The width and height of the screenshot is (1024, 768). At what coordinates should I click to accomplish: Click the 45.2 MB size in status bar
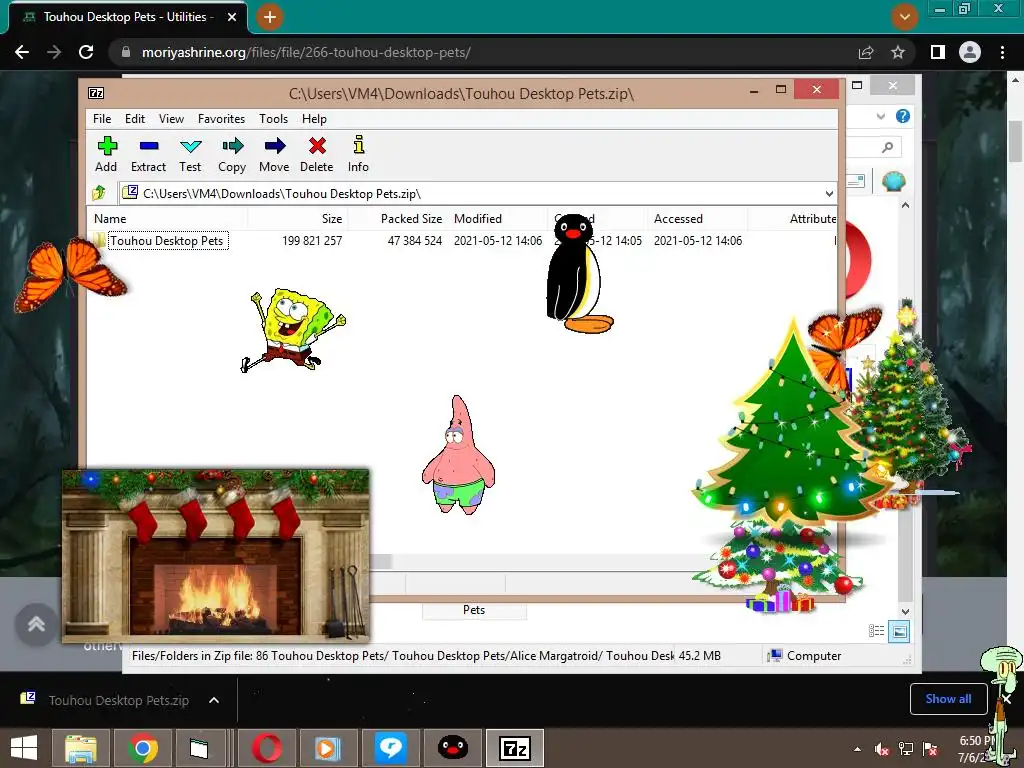coord(699,656)
